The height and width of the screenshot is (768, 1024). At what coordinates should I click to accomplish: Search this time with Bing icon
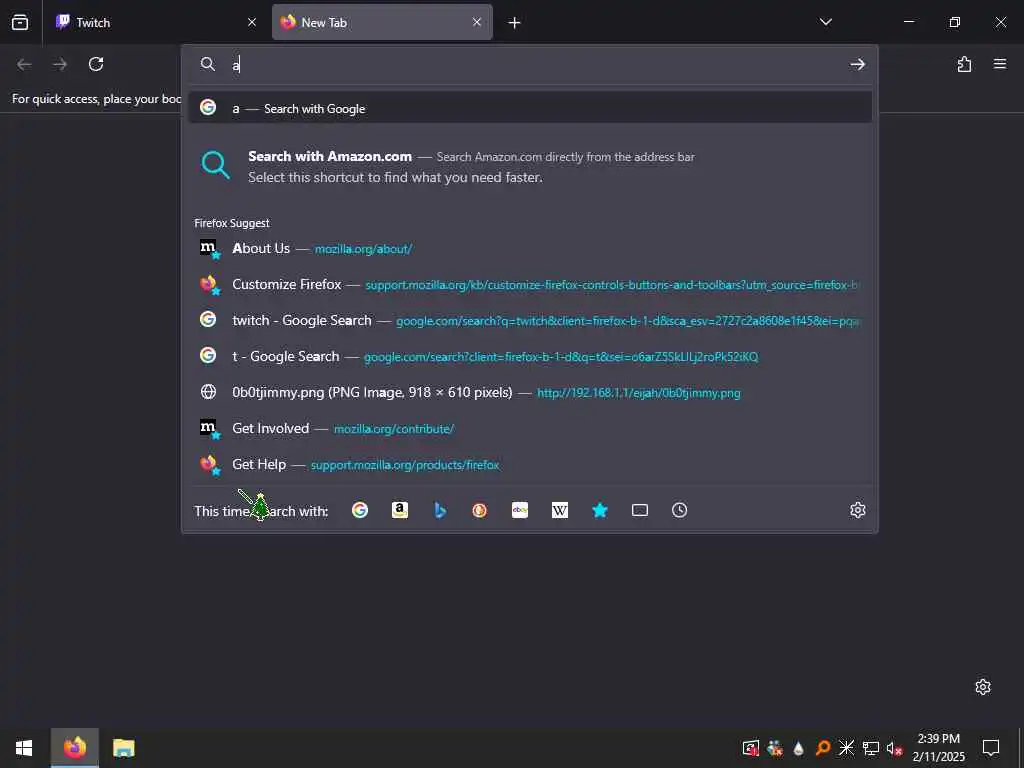point(440,510)
